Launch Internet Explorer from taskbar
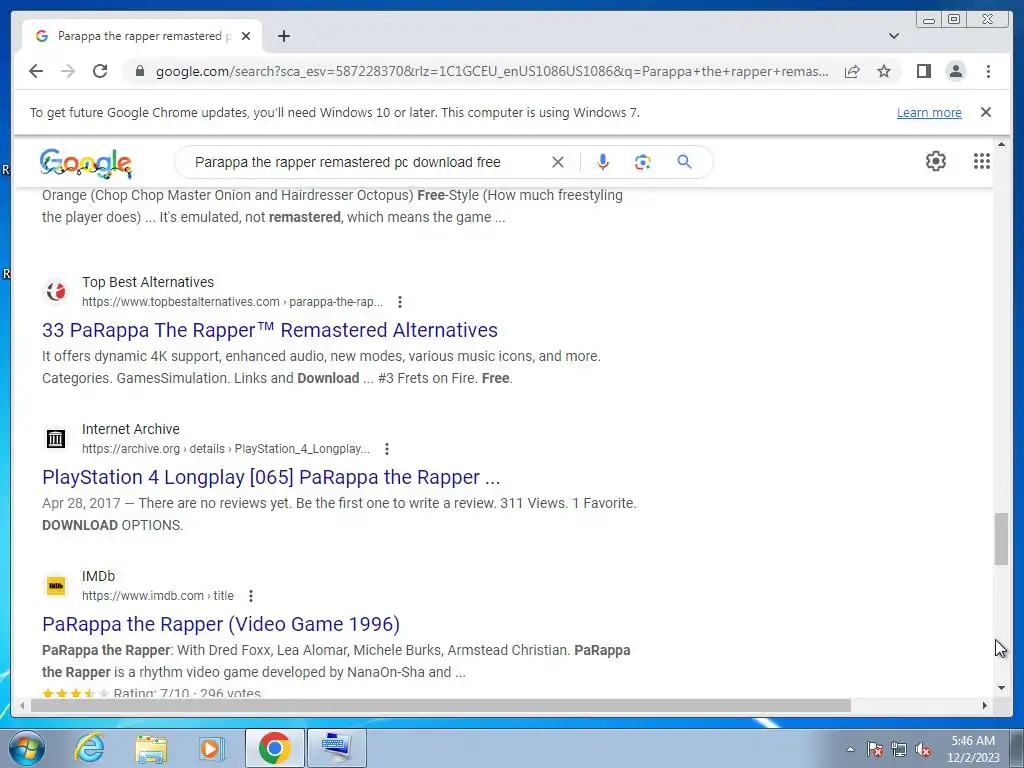This screenshot has height=768, width=1024. [89, 748]
